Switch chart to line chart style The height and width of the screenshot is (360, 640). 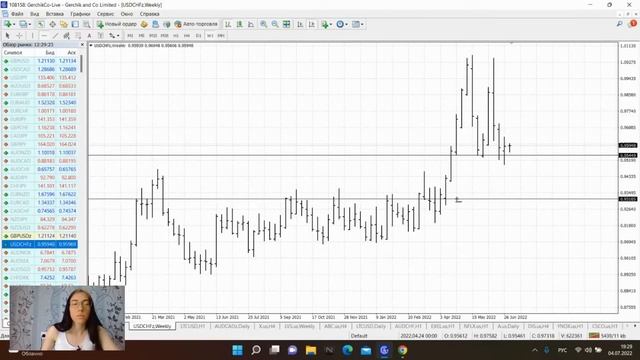point(251,24)
